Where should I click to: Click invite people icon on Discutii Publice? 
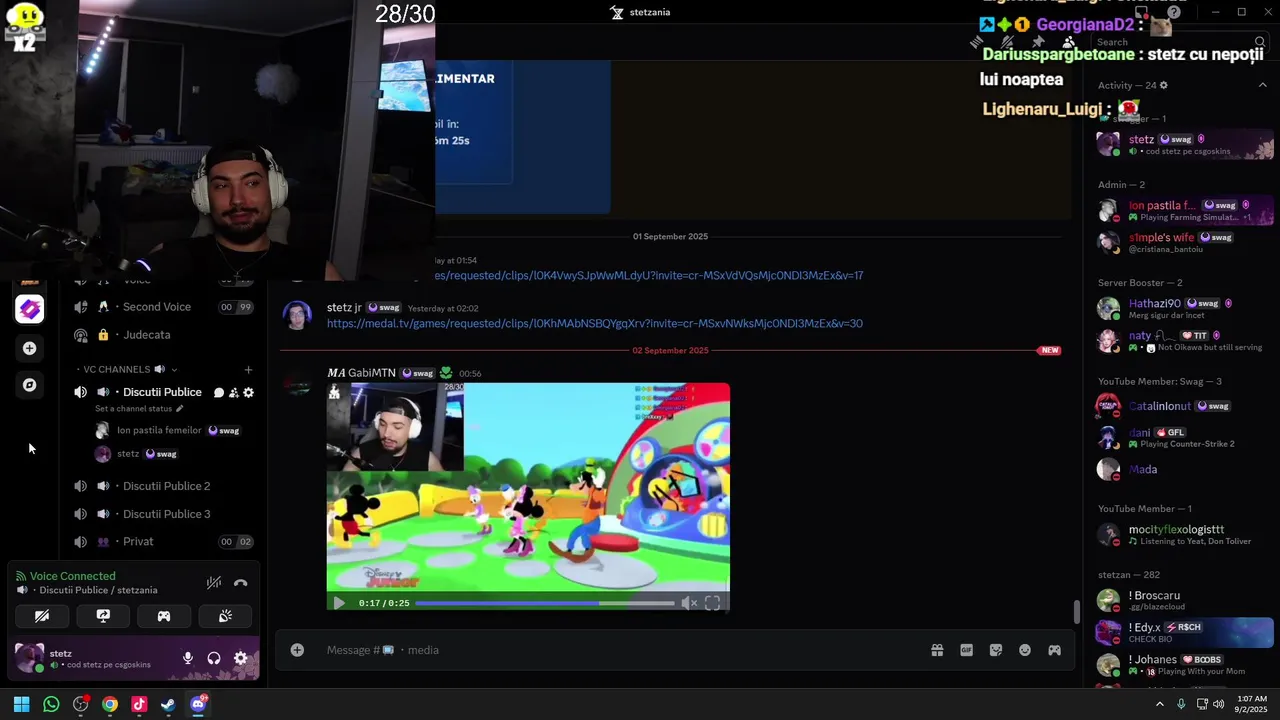click(x=234, y=393)
